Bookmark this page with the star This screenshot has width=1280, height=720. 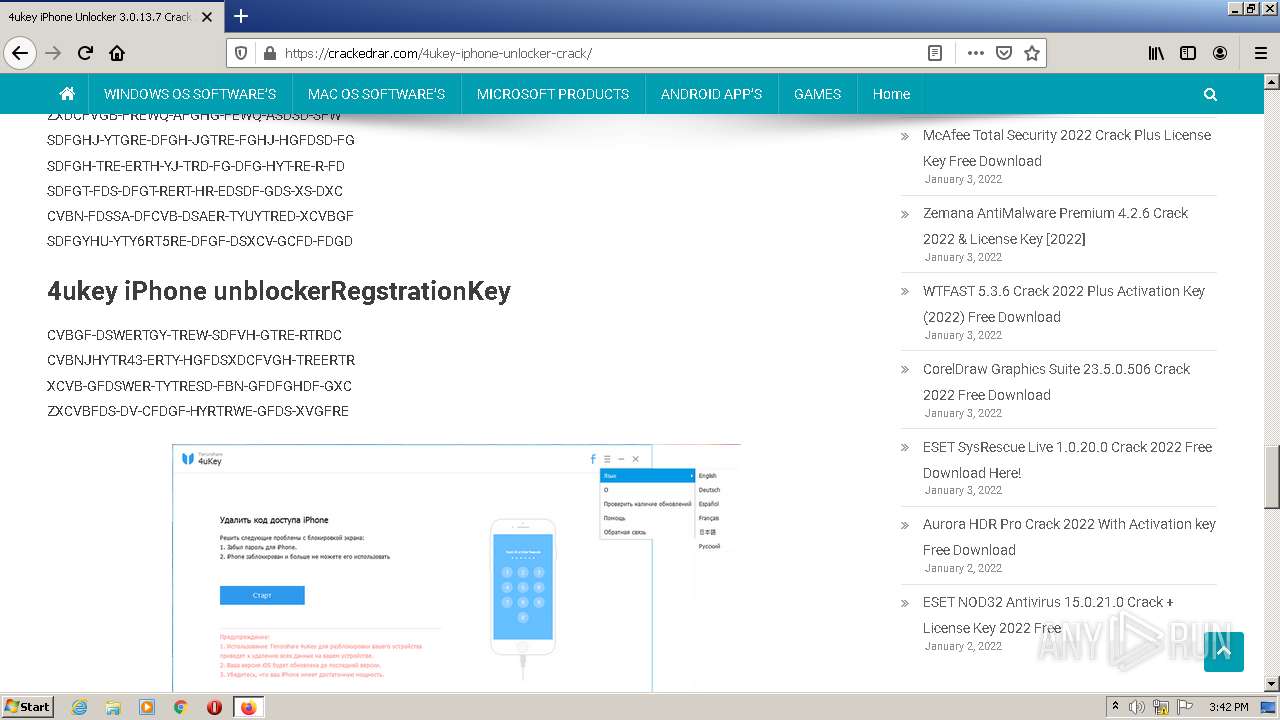[x=1032, y=53]
